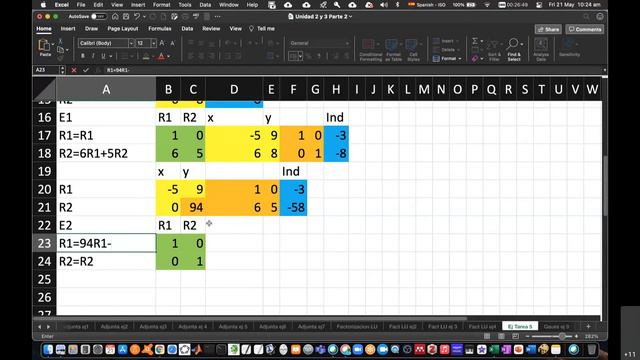640x360 pixels.
Task: Click the Cut scissors icon
Action: point(60,41)
